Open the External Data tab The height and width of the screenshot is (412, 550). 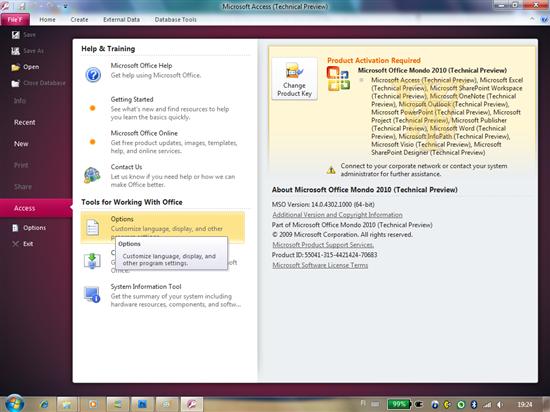tap(121, 20)
